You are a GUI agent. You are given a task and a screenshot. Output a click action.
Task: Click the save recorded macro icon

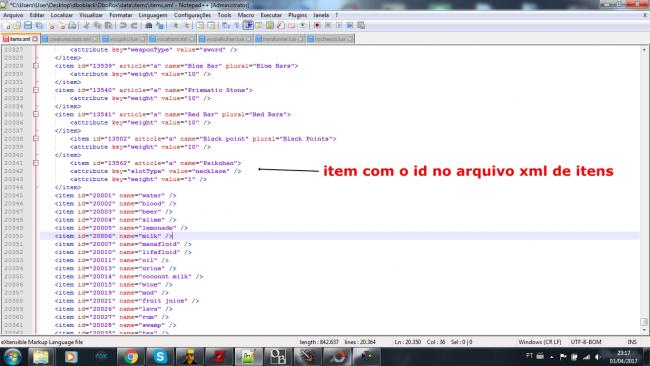point(361,26)
